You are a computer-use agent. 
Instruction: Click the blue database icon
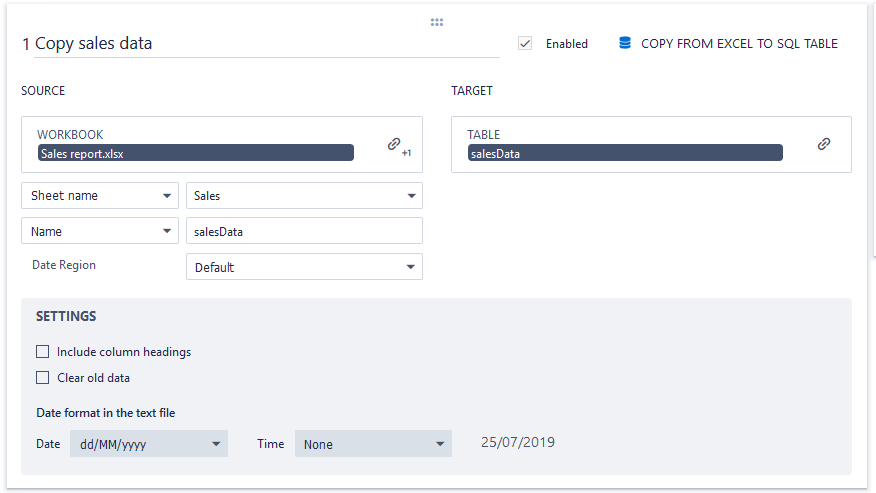pos(625,43)
